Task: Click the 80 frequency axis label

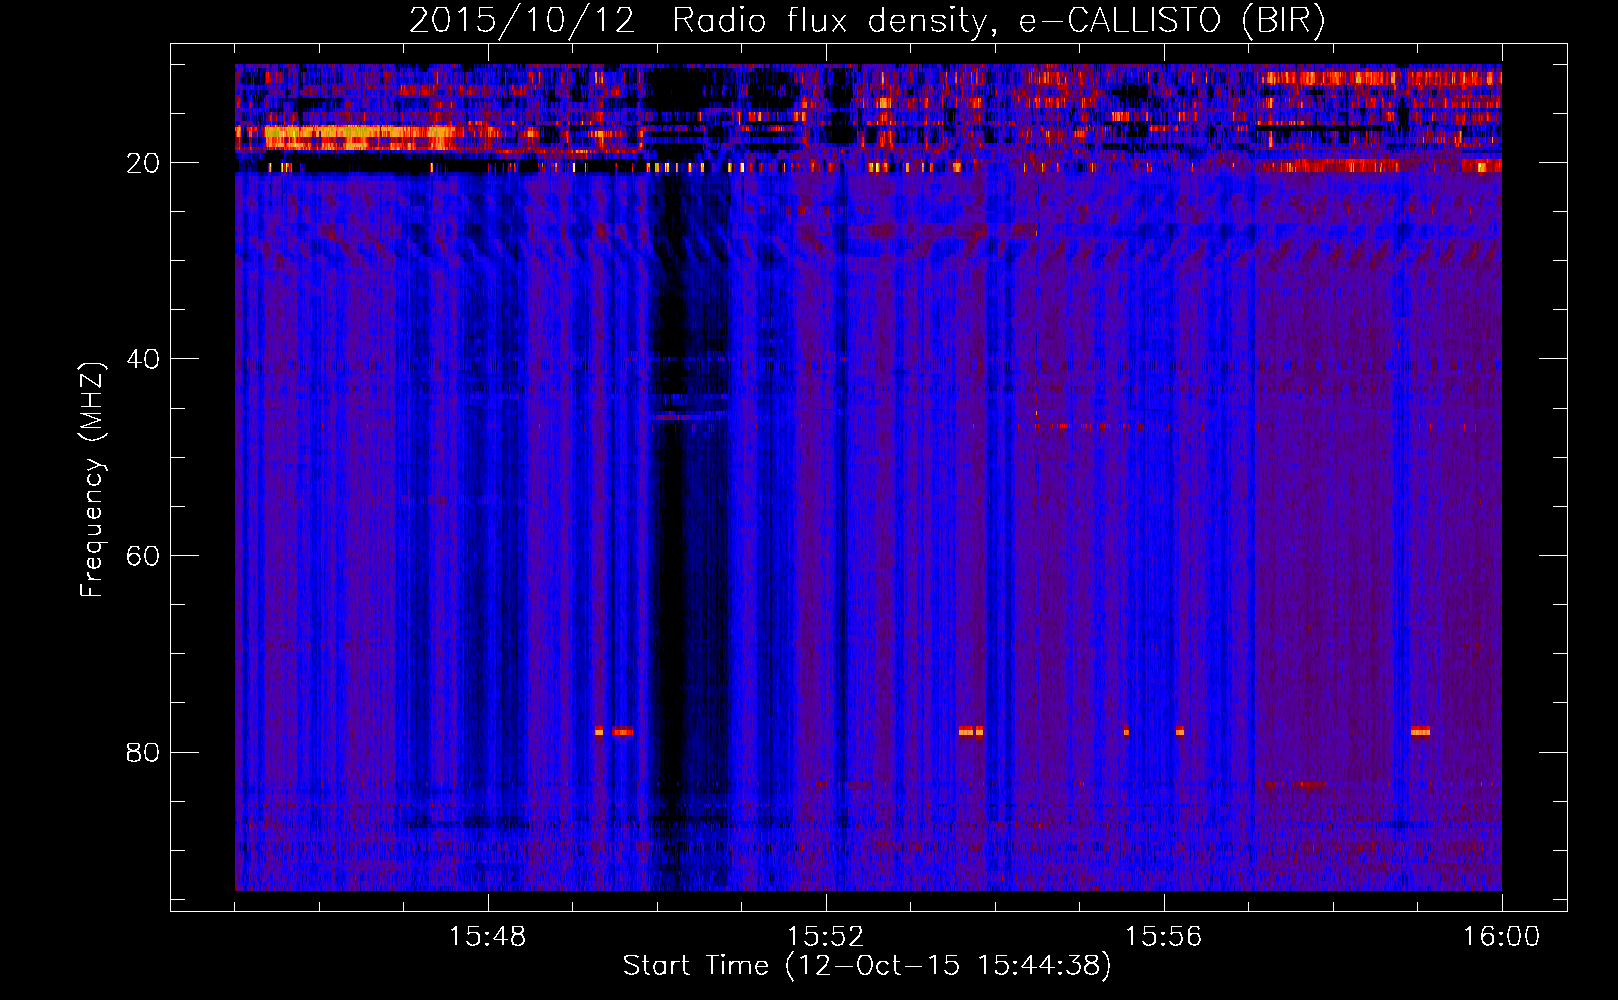Action: click(x=143, y=752)
